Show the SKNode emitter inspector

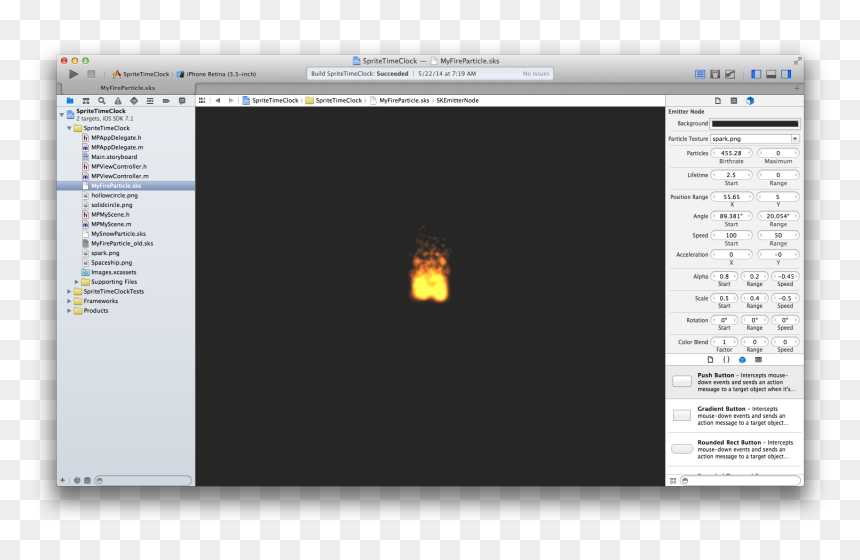tap(750, 101)
